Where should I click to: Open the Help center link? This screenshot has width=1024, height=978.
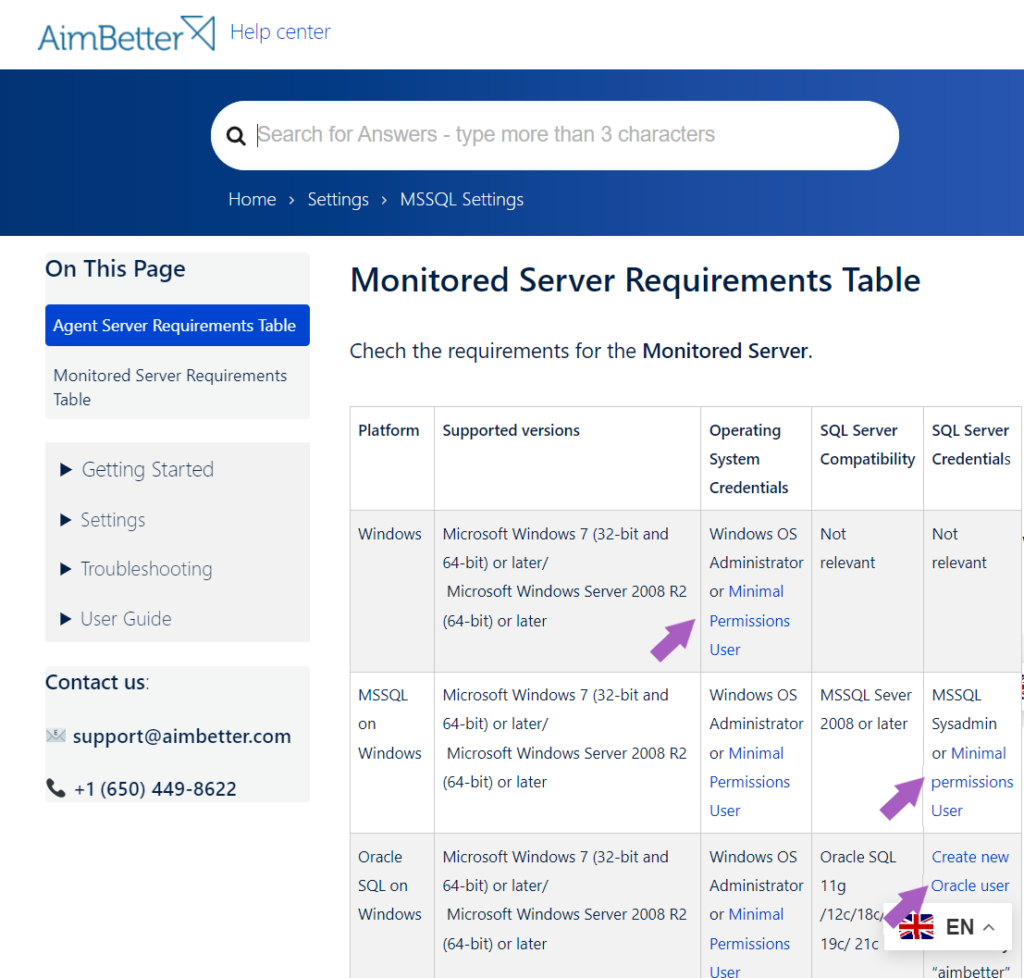pyautogui.click(x=280, y=31)
